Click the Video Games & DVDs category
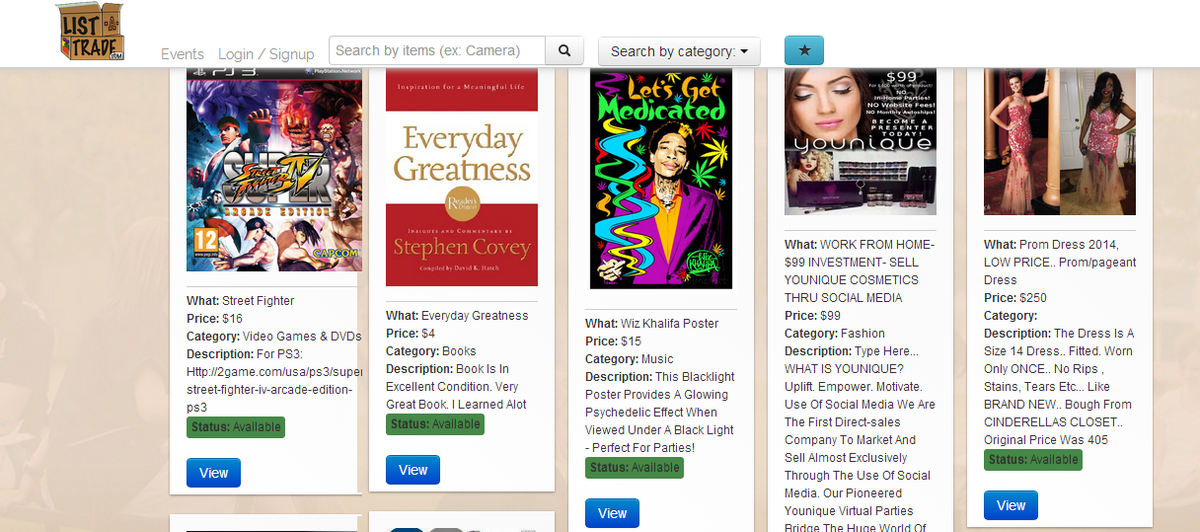This screenshot has width=1200, height=532. [x=302, y=337]
